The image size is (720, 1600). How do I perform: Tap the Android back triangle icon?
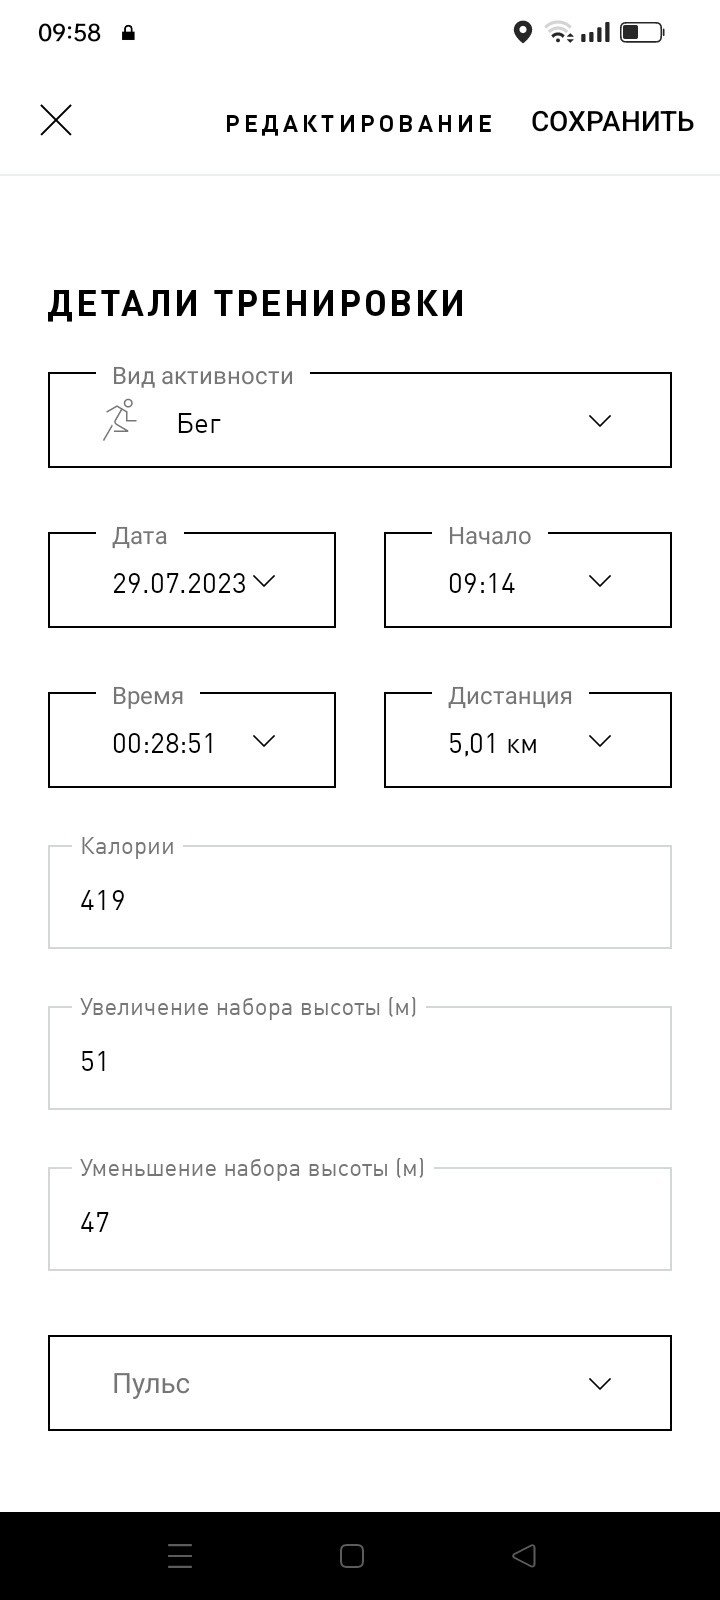tap(524, 1556)
